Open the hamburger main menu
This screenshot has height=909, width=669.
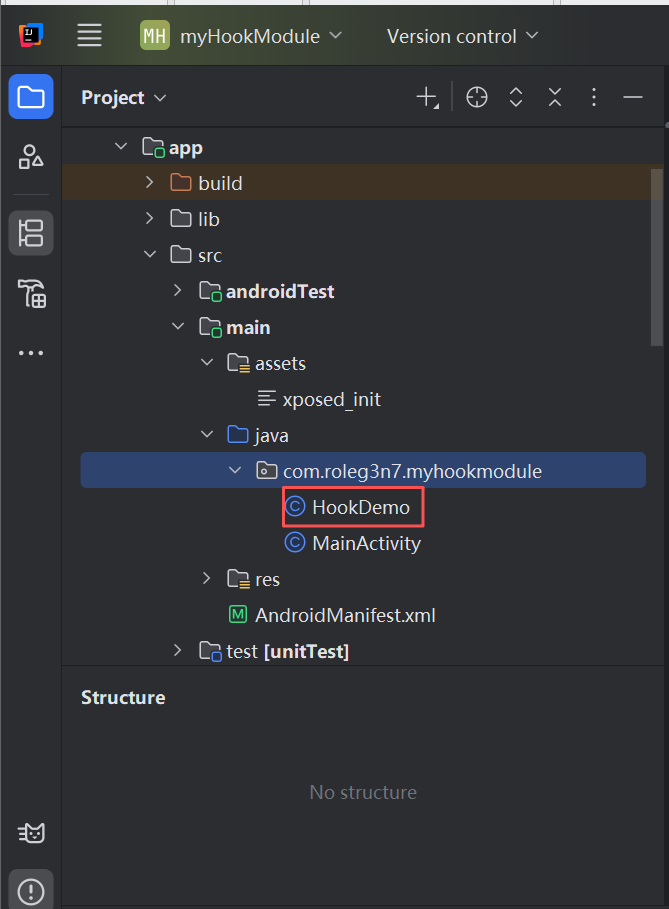click(x=90, y=36)
